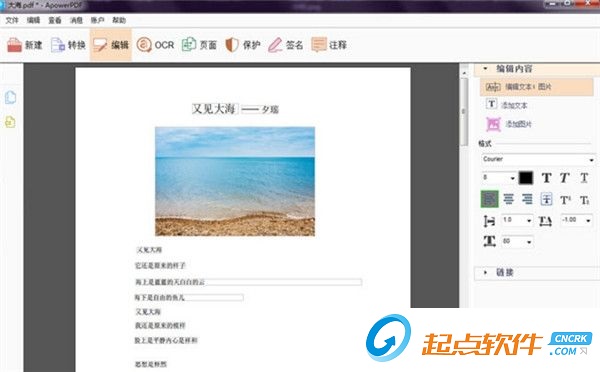Open the black text color swatch

pyautogui.click(x=525, y=178)
